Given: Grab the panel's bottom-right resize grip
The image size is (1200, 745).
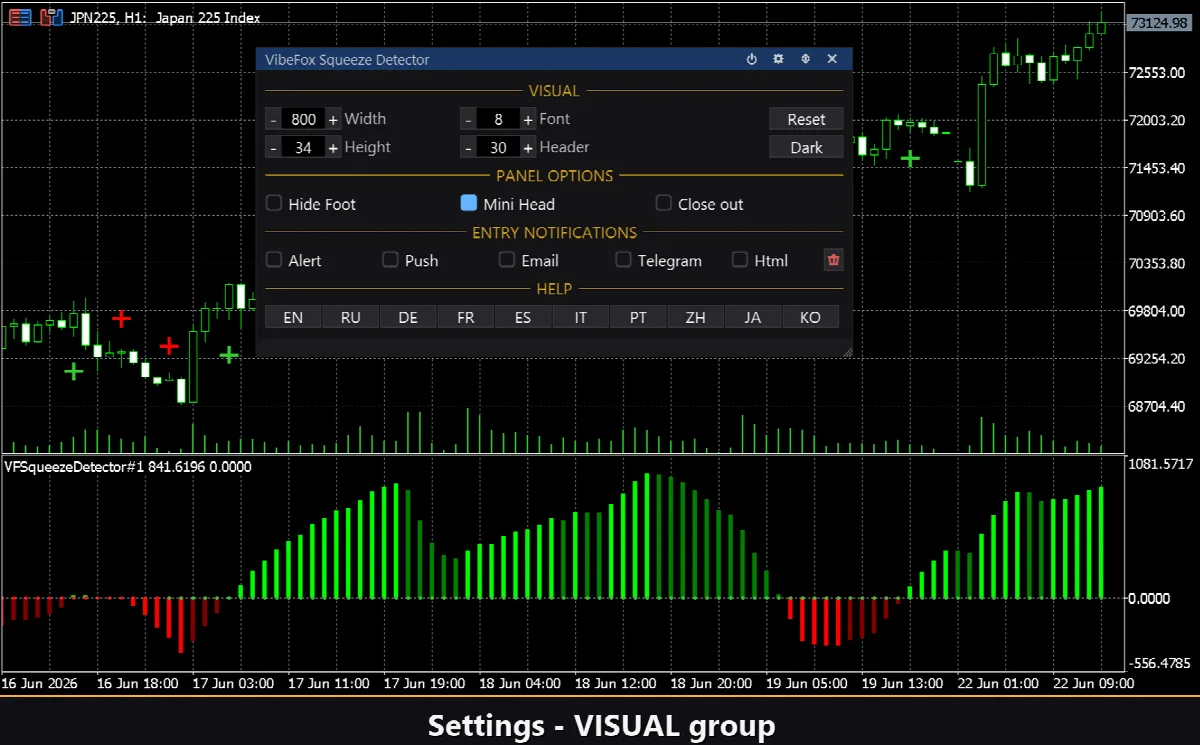Looking at the screenshot, I should pos(848,352).
